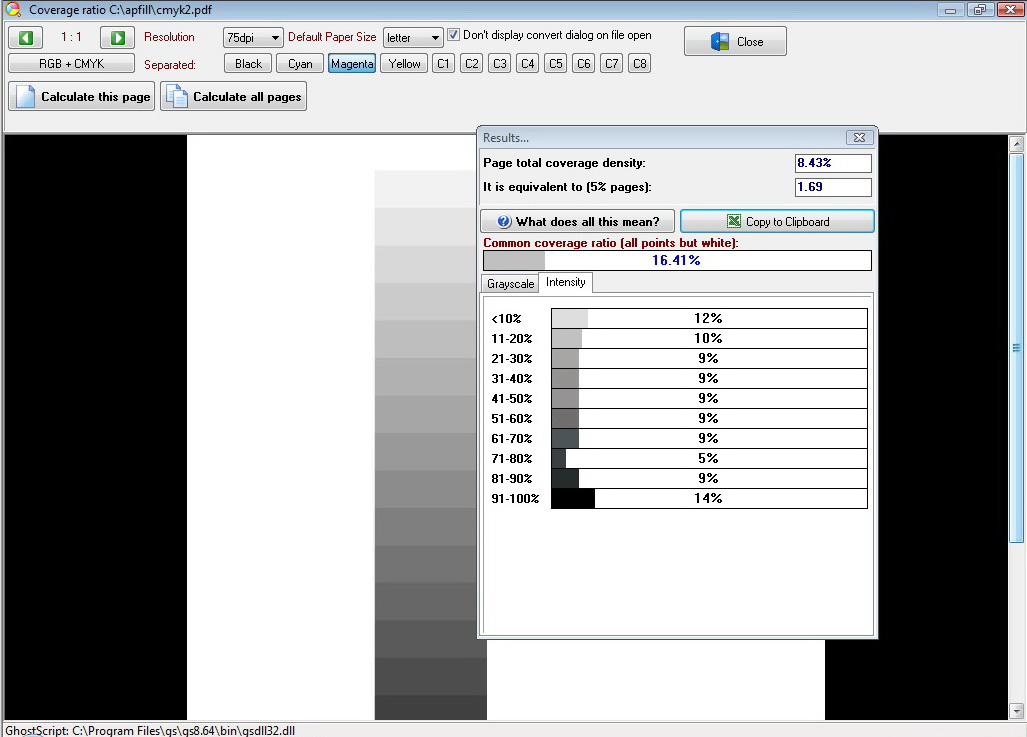Select custom channel C1
The width and height of the screenshot is (1027, 737).
click(x=443, y=64)
